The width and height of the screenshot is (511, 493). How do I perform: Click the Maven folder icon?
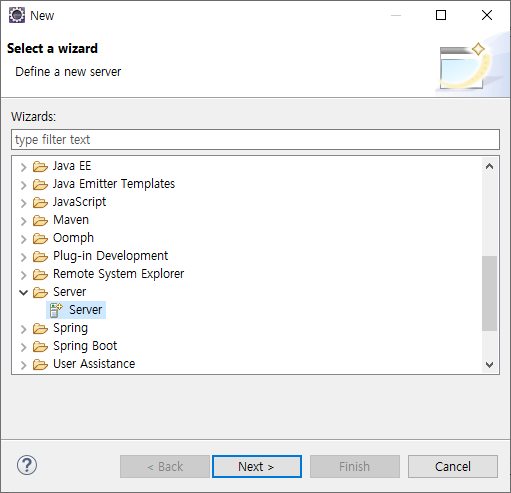click(x=40, y=220)
